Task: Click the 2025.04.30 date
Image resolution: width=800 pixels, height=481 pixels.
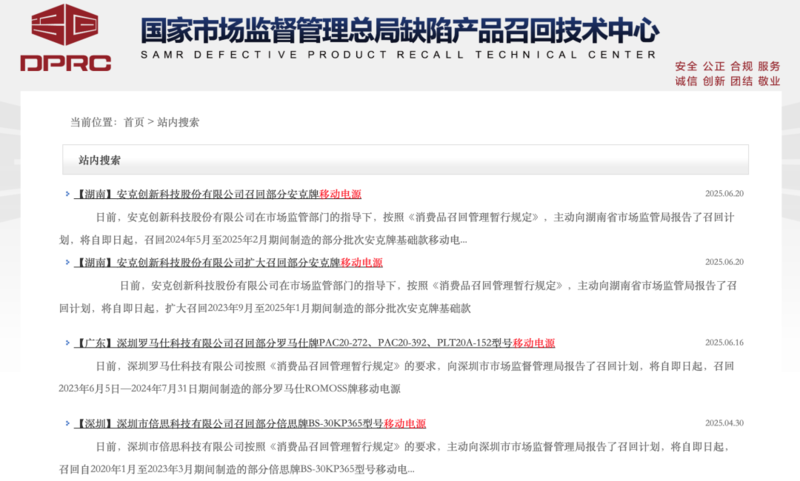Action: pos(724,423)
